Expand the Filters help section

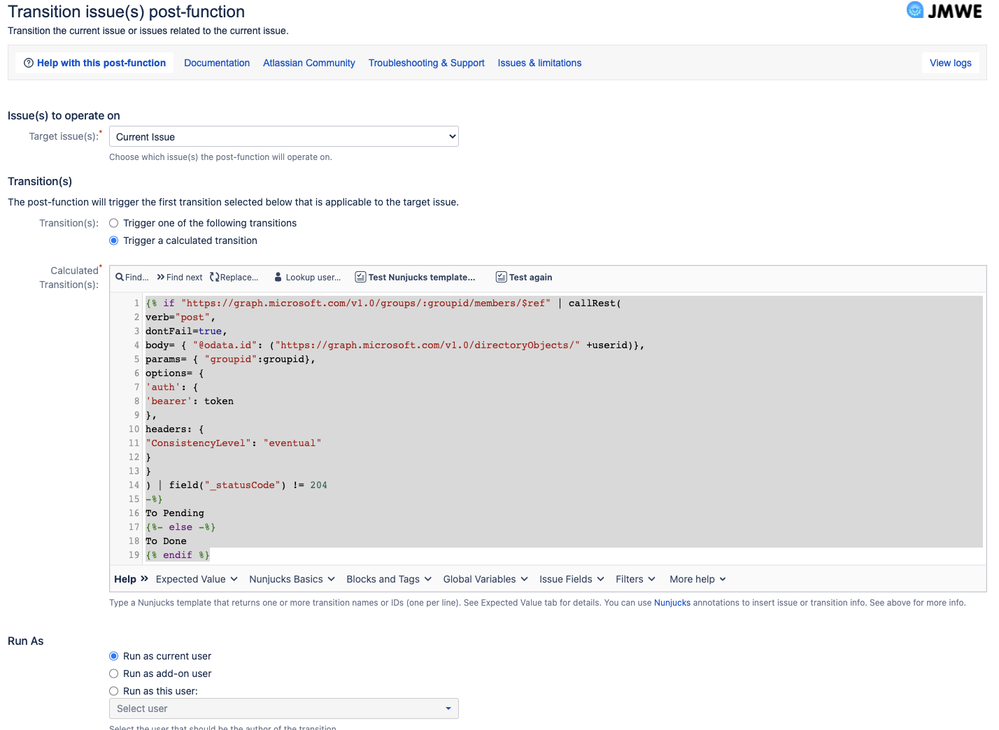(x=635, y=579)
